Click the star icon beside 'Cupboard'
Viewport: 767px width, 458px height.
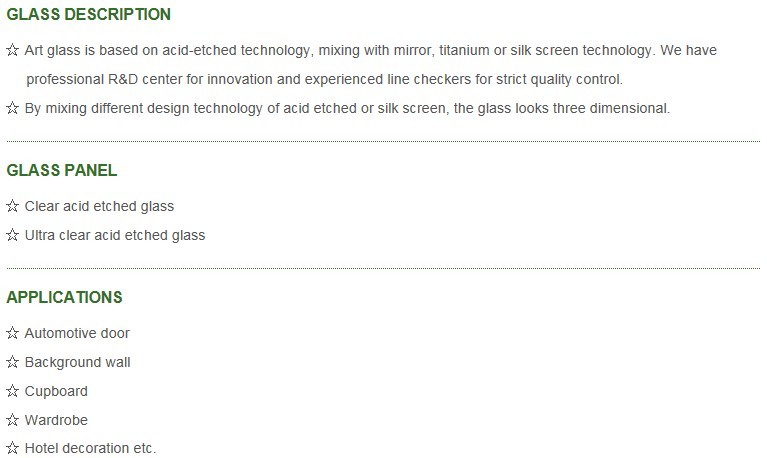tap(12, 391)
